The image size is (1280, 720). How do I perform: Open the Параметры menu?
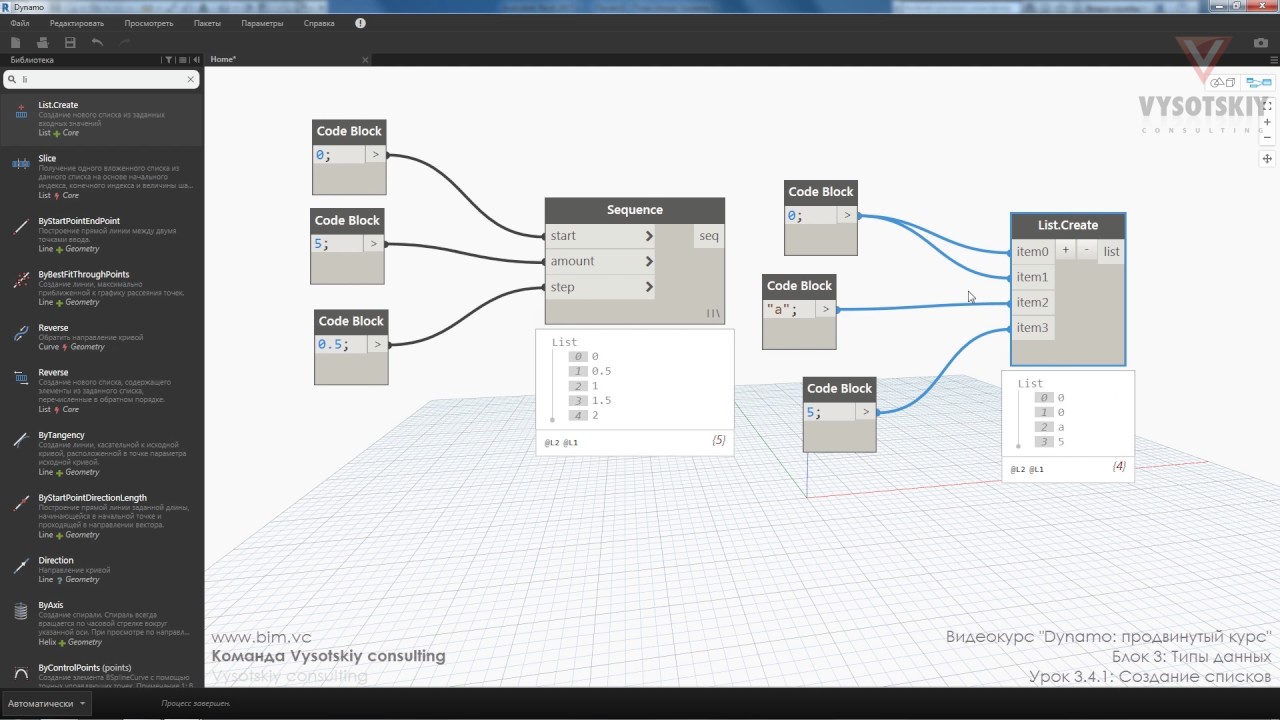262,23
